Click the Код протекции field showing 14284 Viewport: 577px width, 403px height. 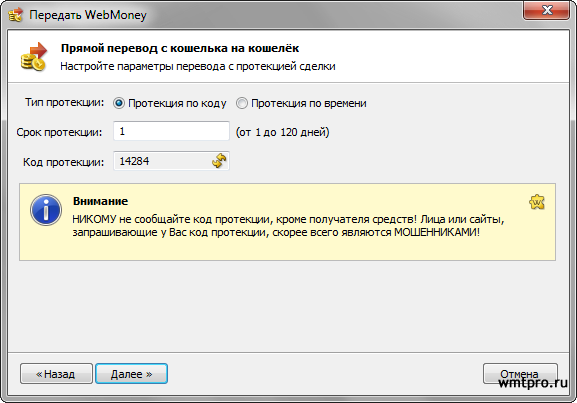(x=171, y=161)
